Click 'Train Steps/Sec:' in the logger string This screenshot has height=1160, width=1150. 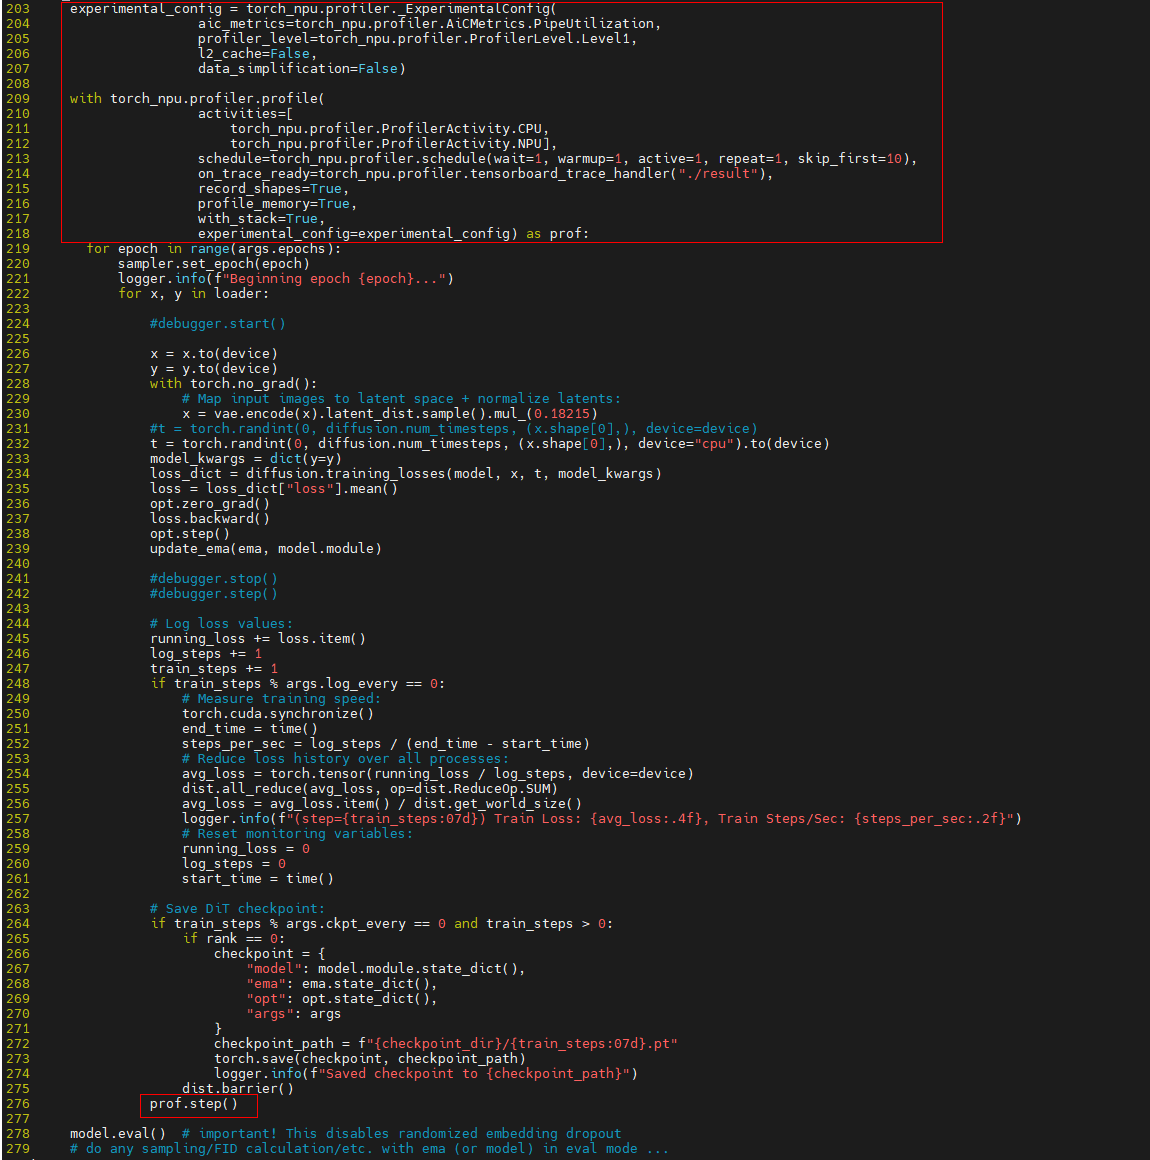click(781, 818)
